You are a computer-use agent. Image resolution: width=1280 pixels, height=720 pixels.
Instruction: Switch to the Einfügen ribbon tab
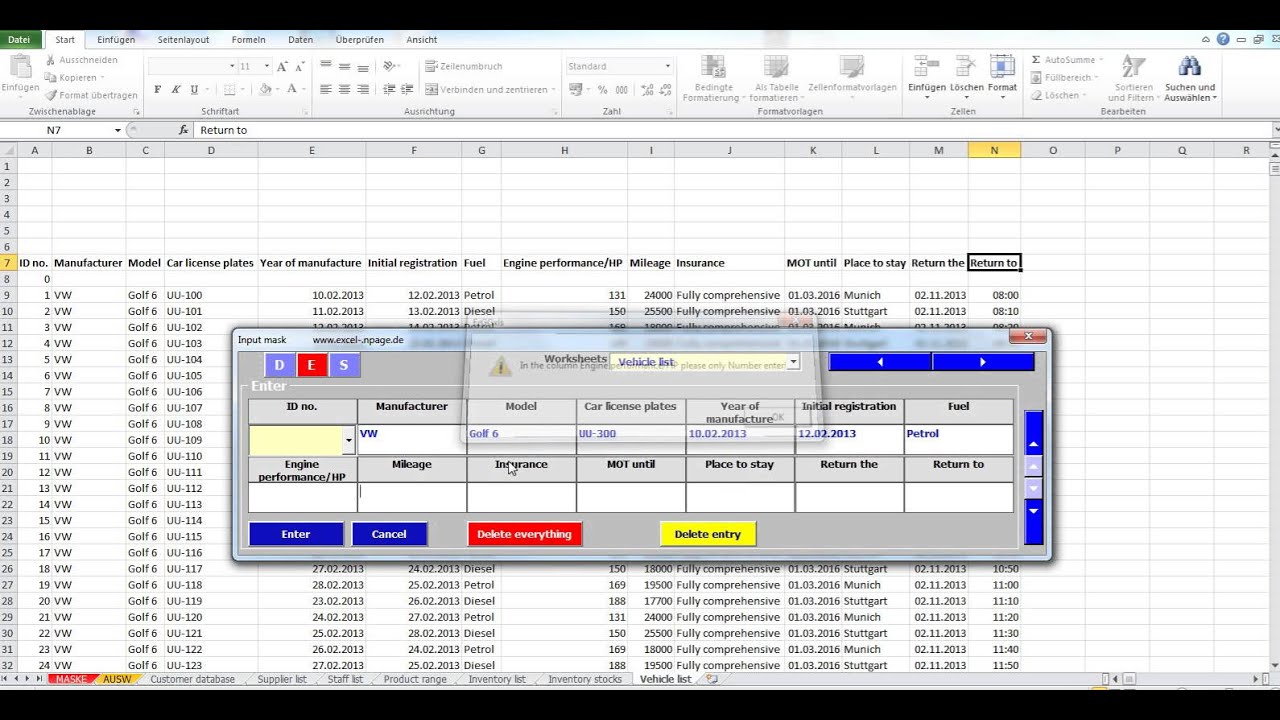point(116,40)
